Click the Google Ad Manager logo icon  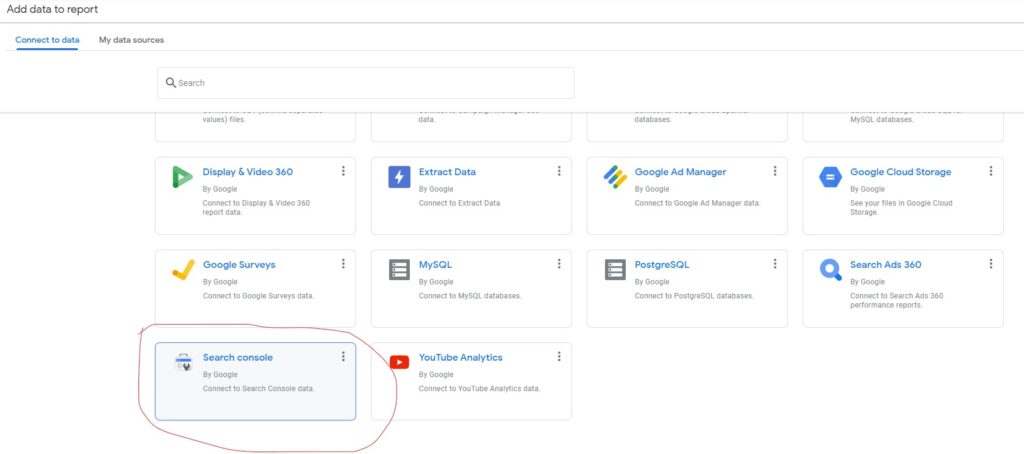coord(615,177)
